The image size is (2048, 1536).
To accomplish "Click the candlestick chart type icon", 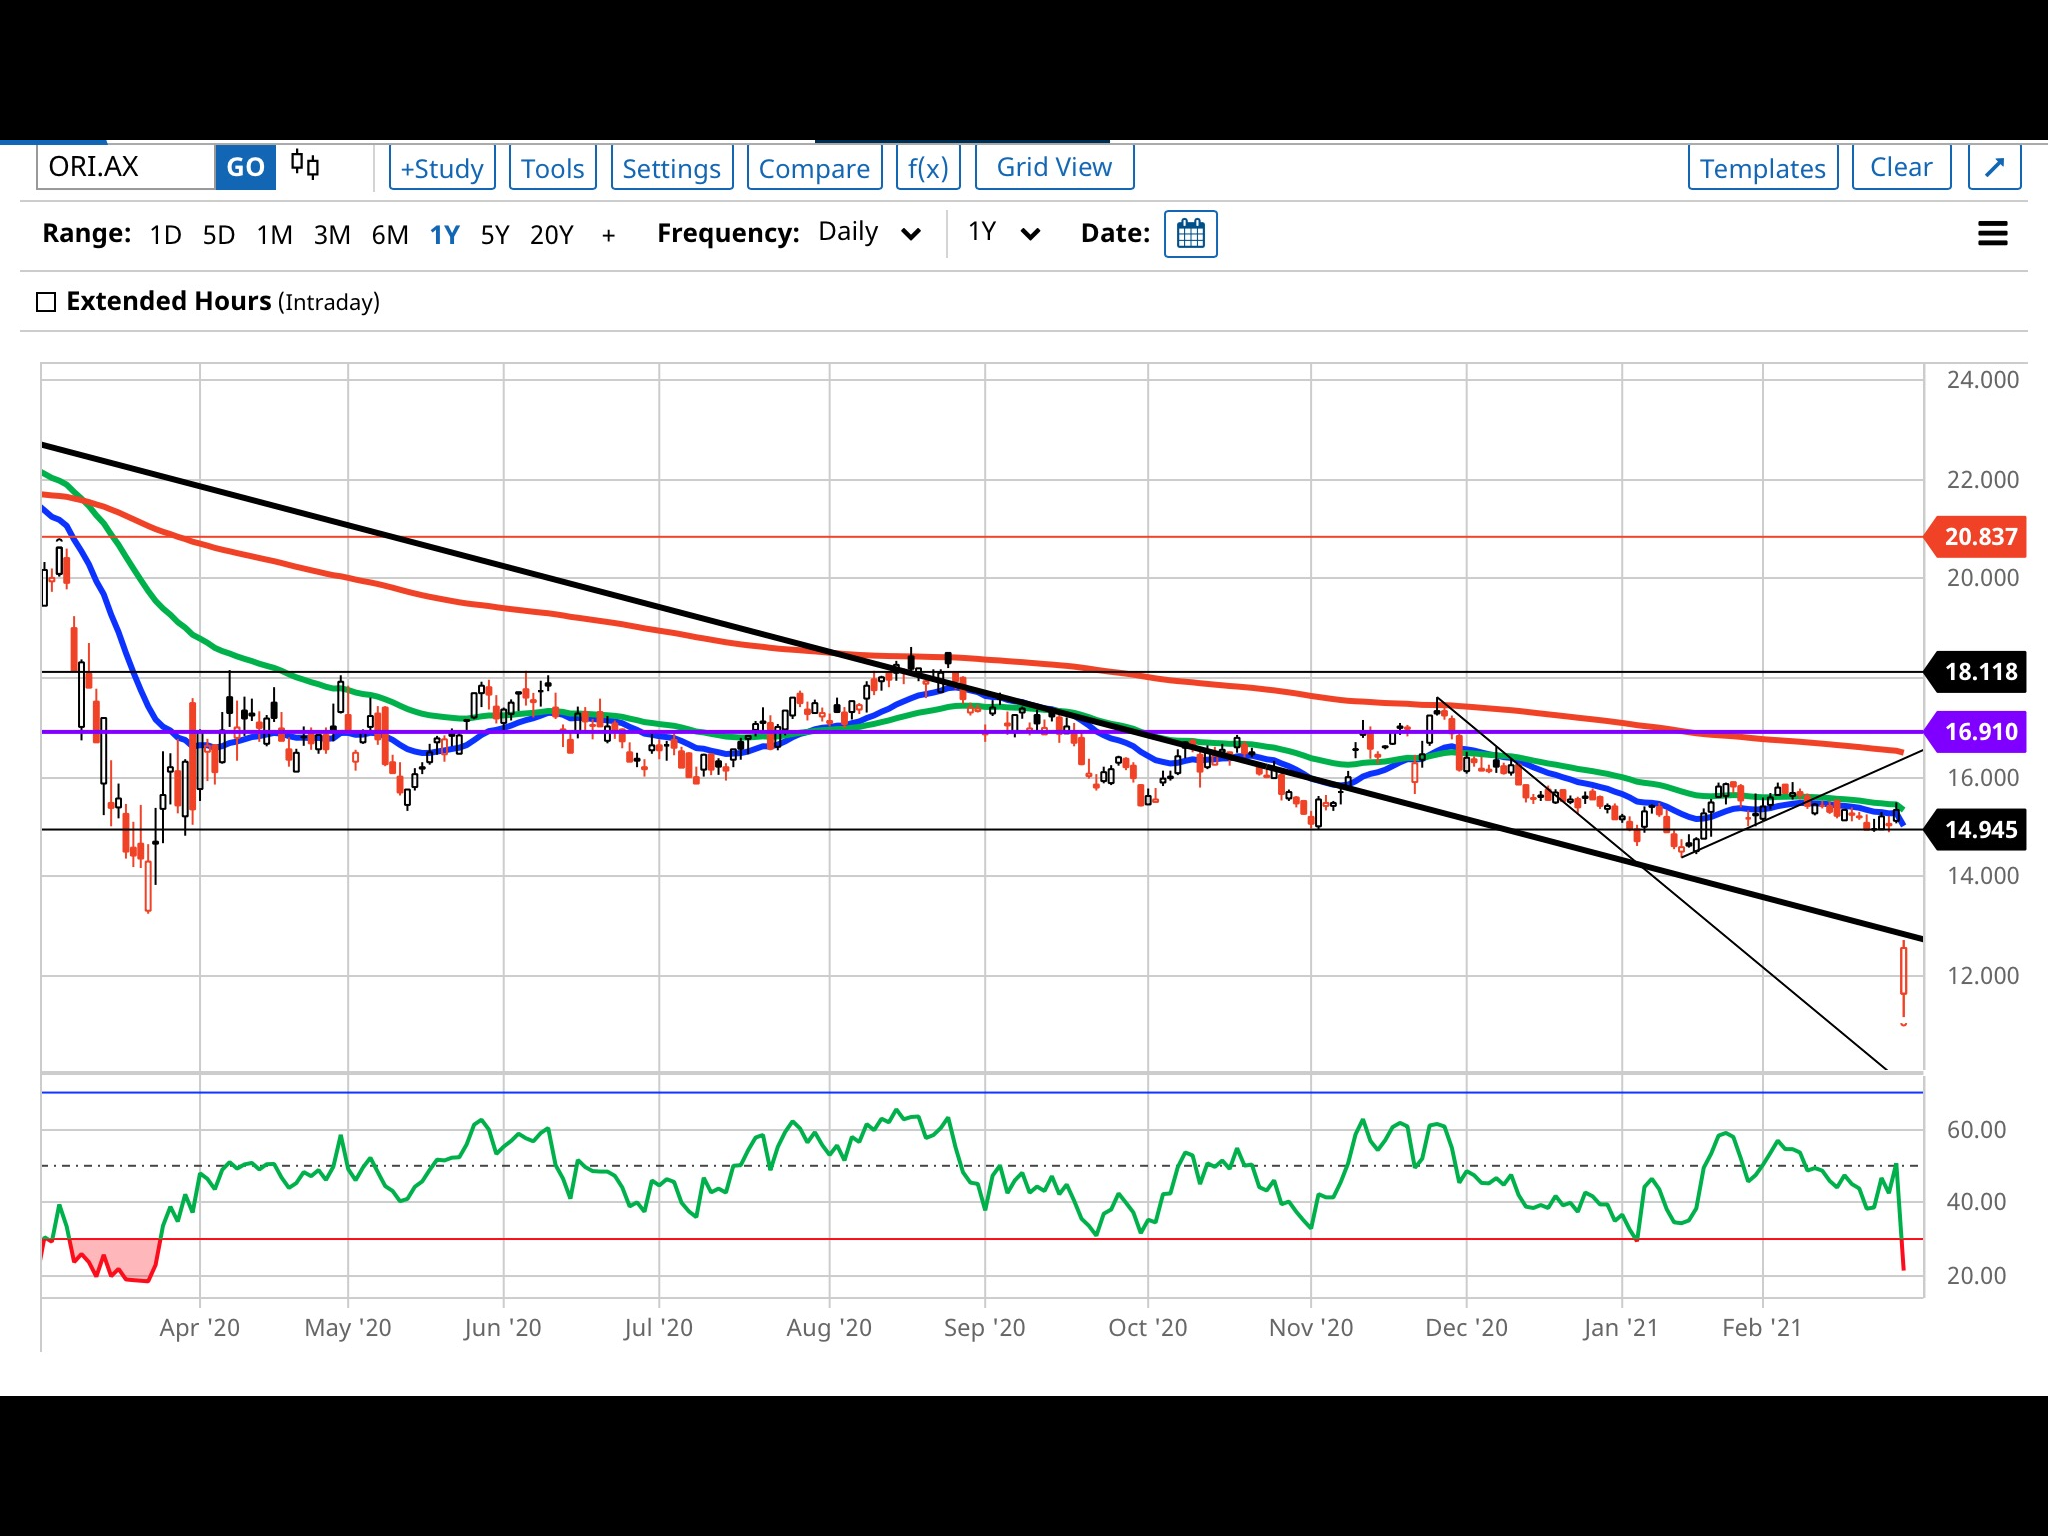I will [x=305, y=165].
